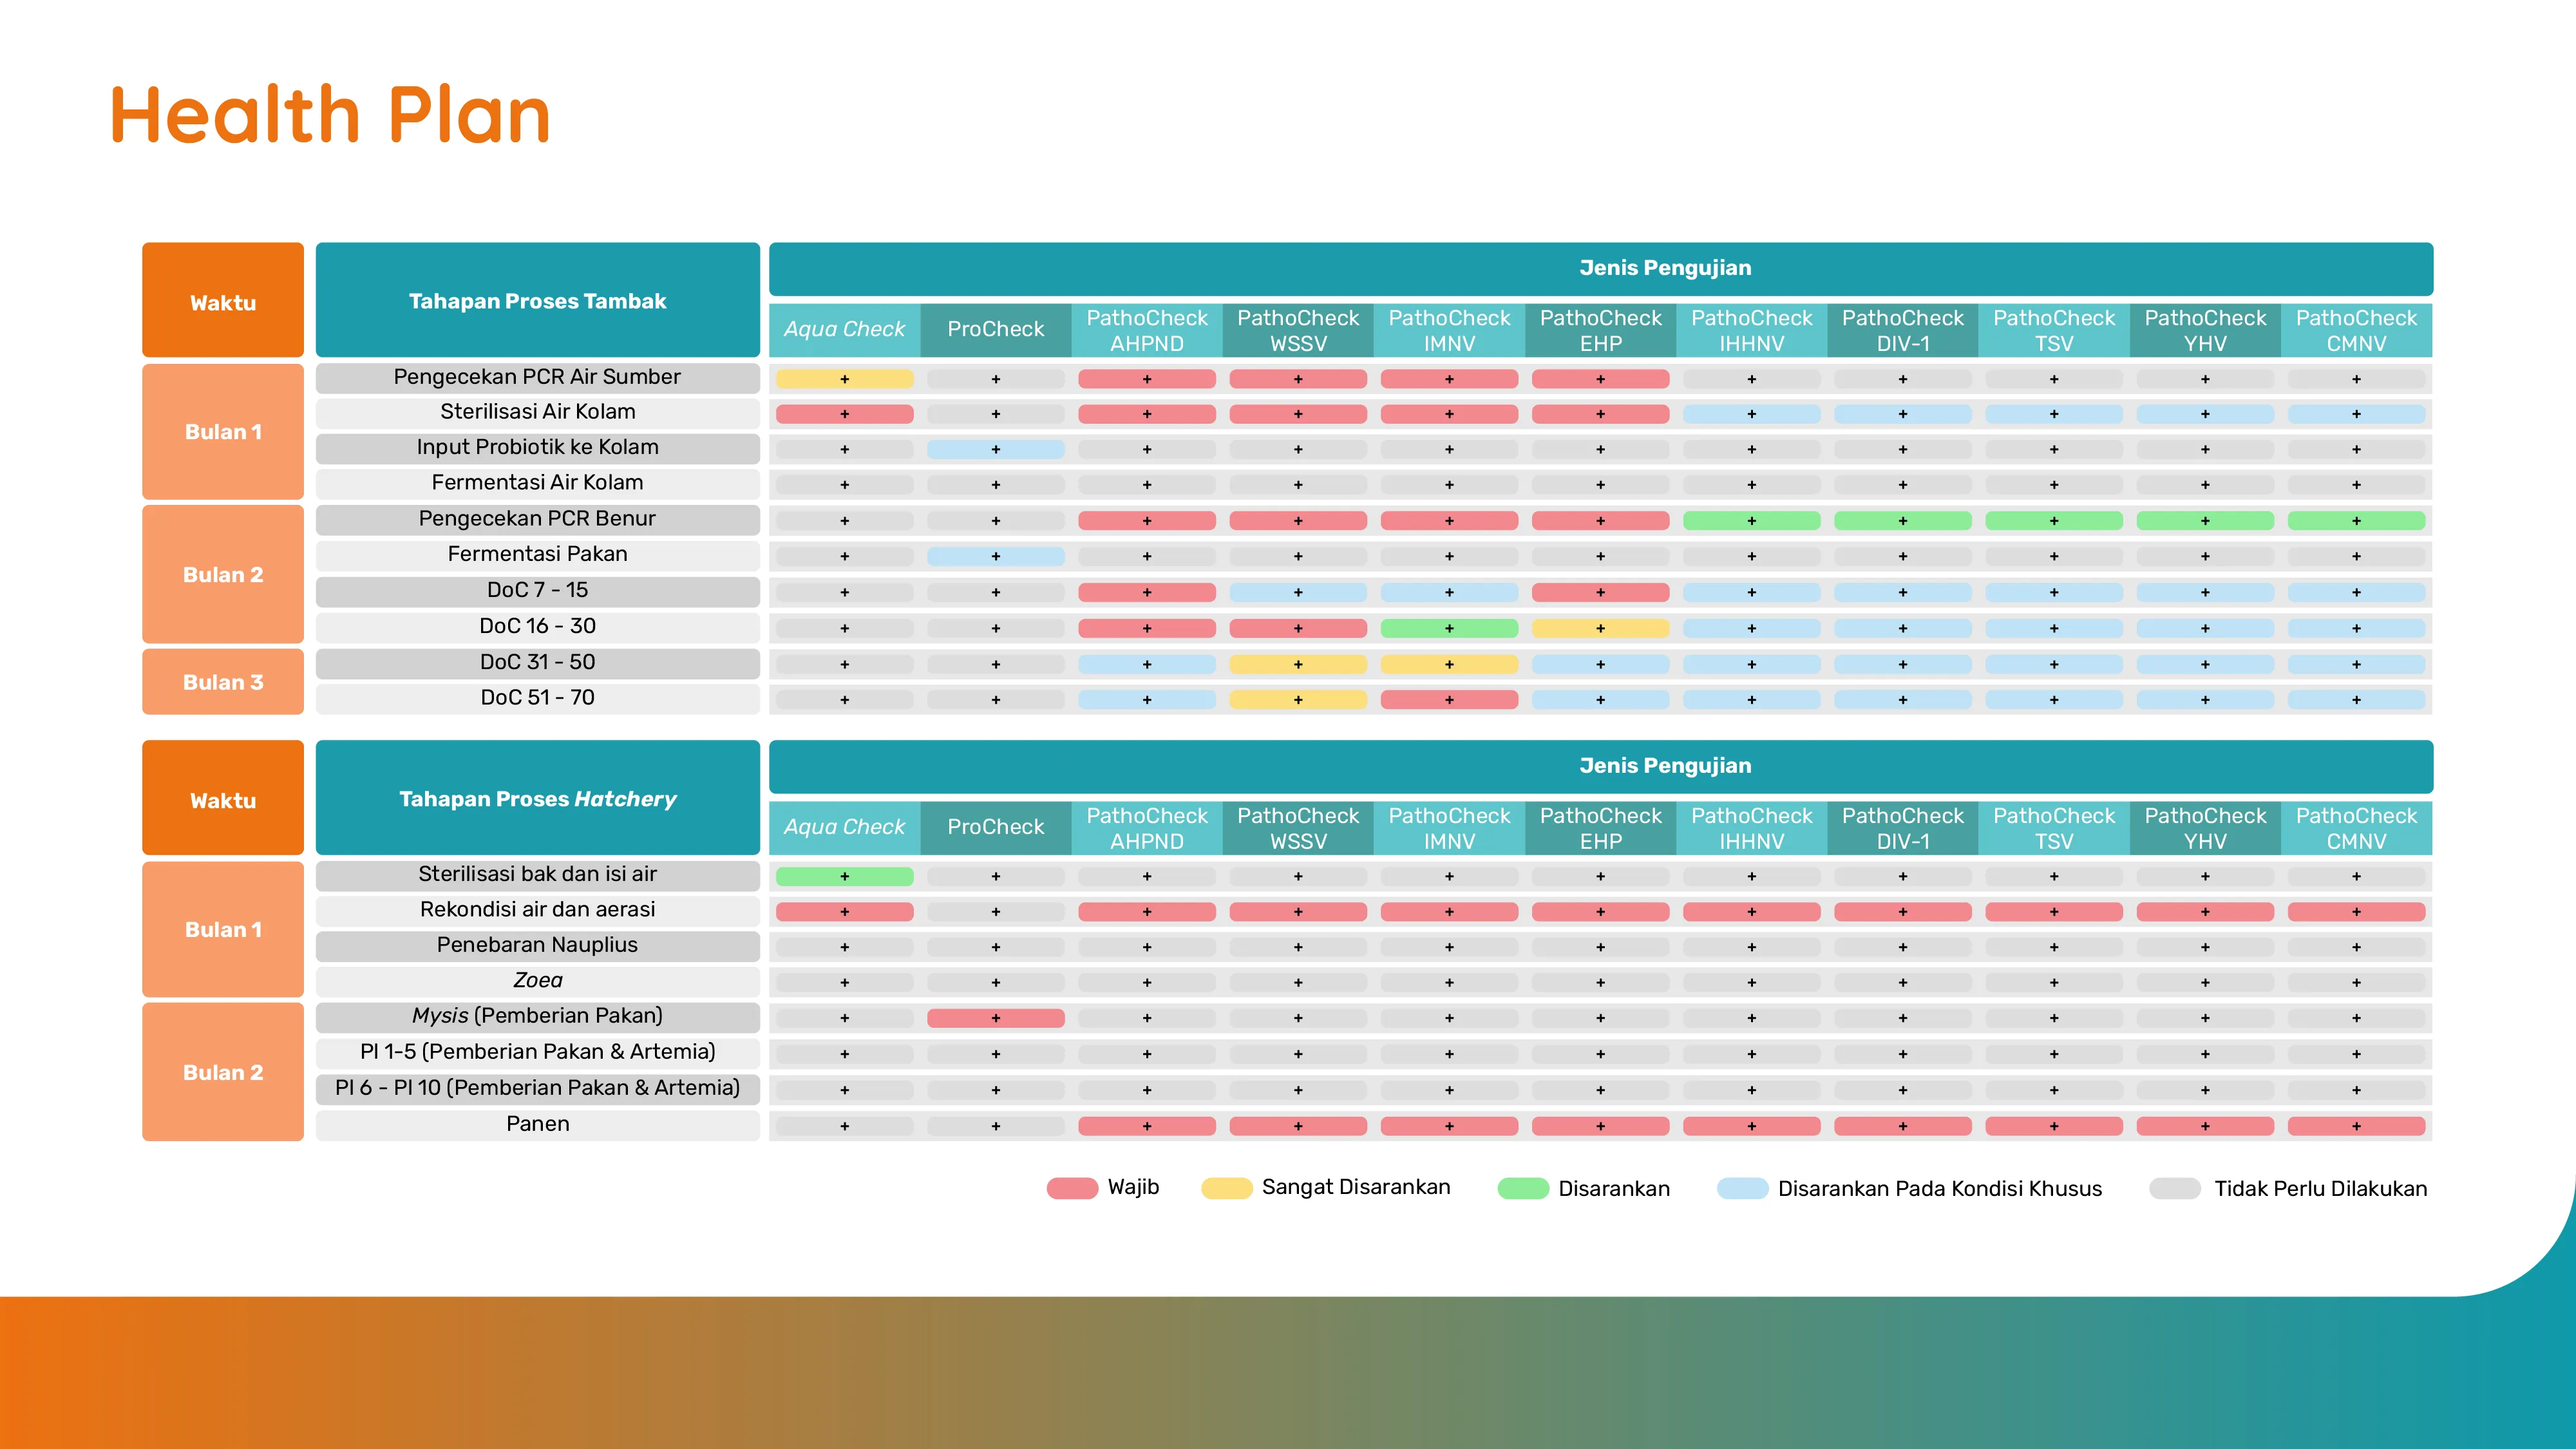Click yellow Aqua Check cell for Pengecekan PCR Air Sumber
Screen dimensions: 2576x1449
pyautogui.click(x=844, y=379)
